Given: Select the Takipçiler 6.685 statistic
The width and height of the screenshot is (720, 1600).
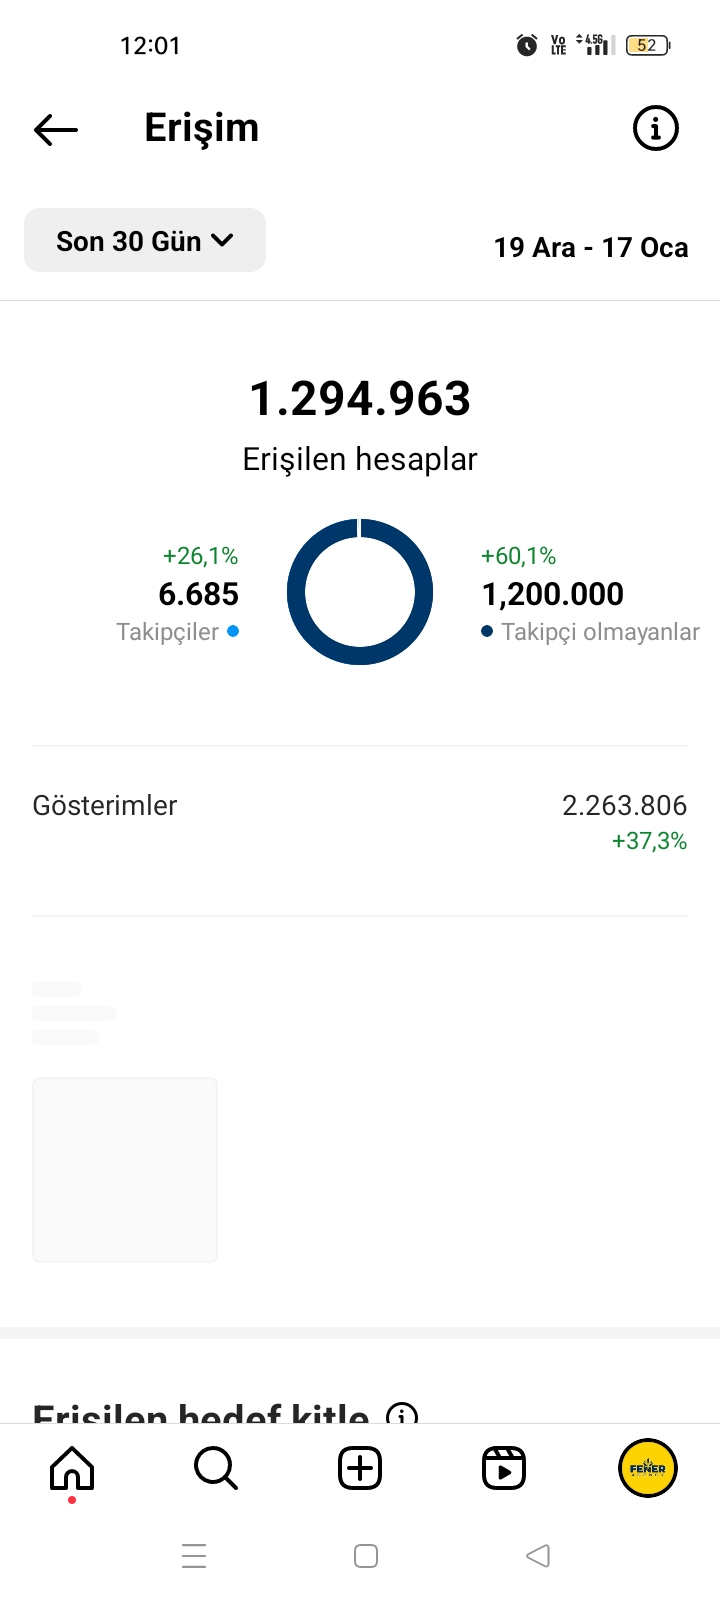Looking at the screenshot, I should [178, 594].
